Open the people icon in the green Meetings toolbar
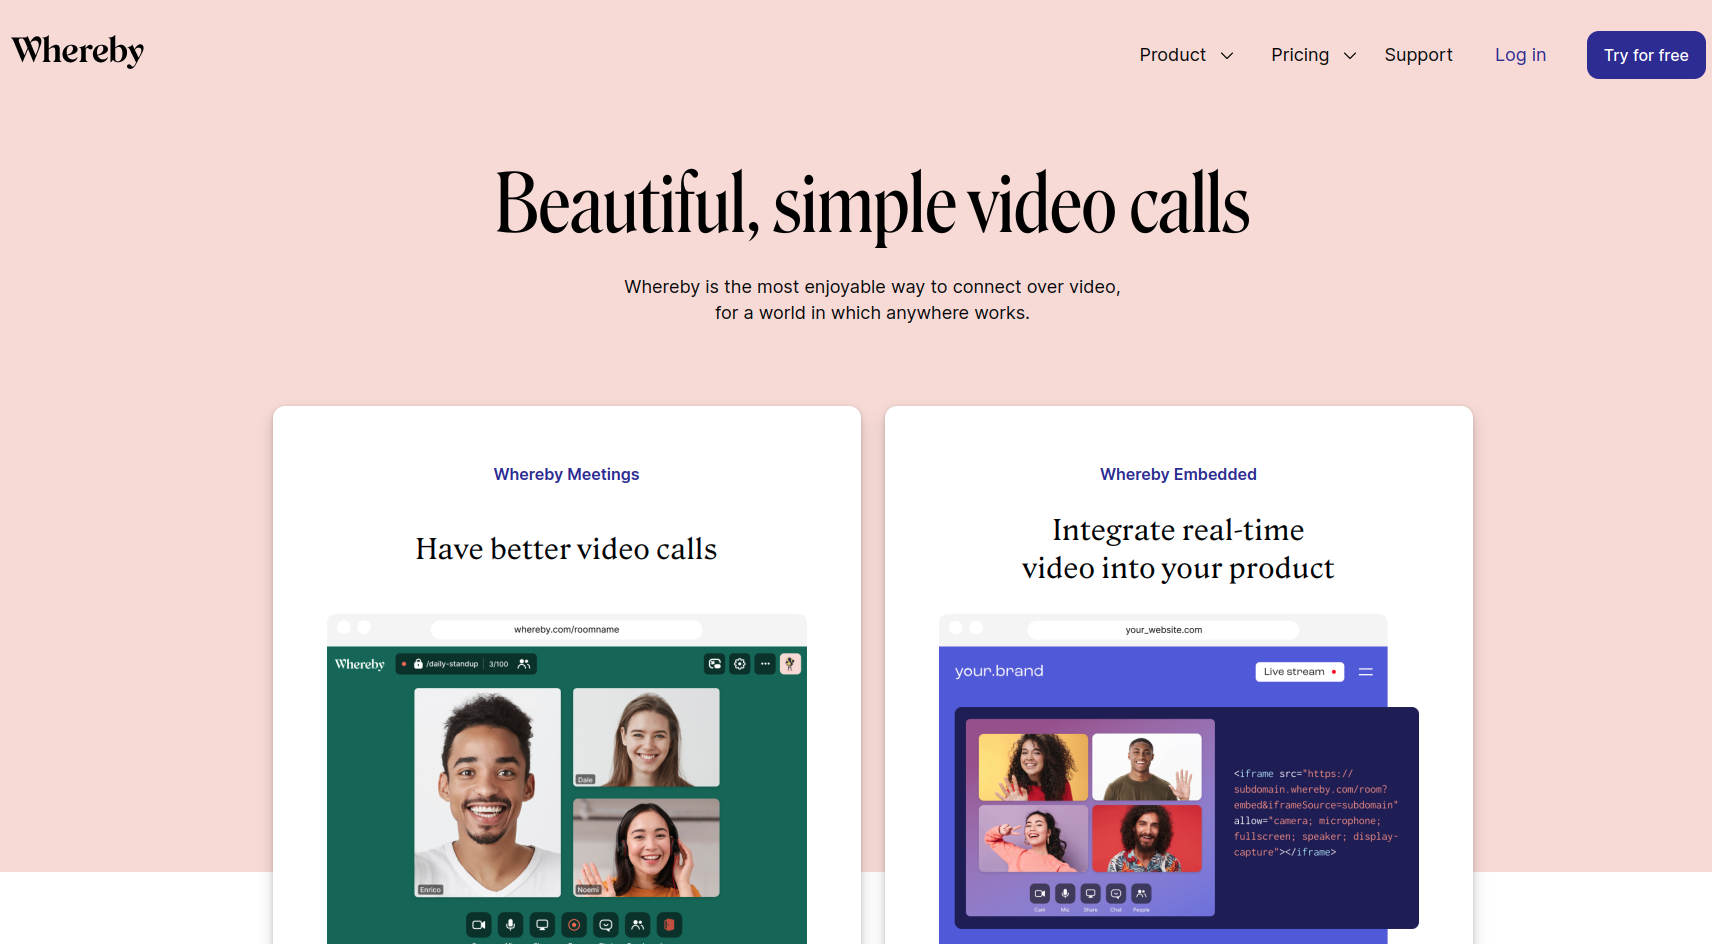 (x=637, y=925)
